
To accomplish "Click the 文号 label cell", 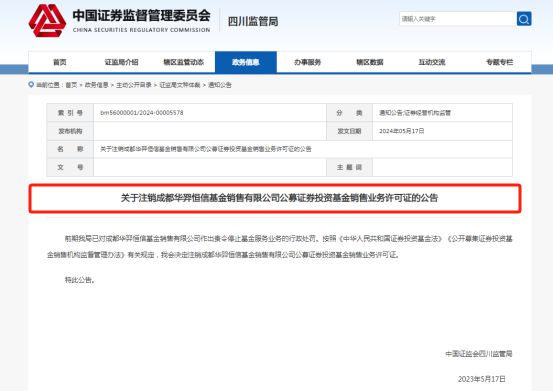I will [x=70, y=167].
